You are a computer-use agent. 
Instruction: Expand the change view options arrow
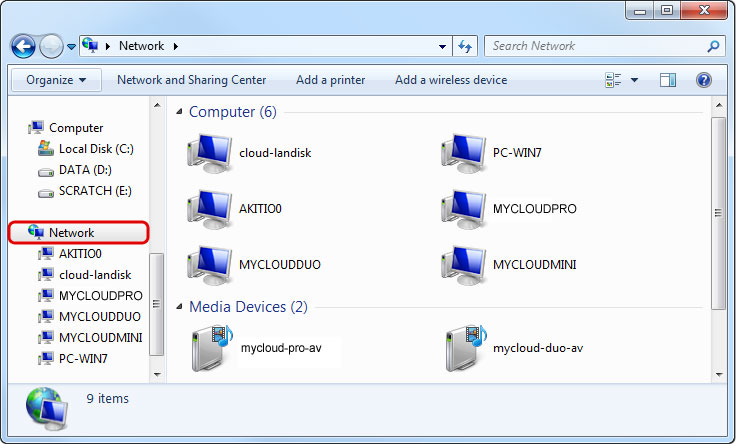(635, 80)
